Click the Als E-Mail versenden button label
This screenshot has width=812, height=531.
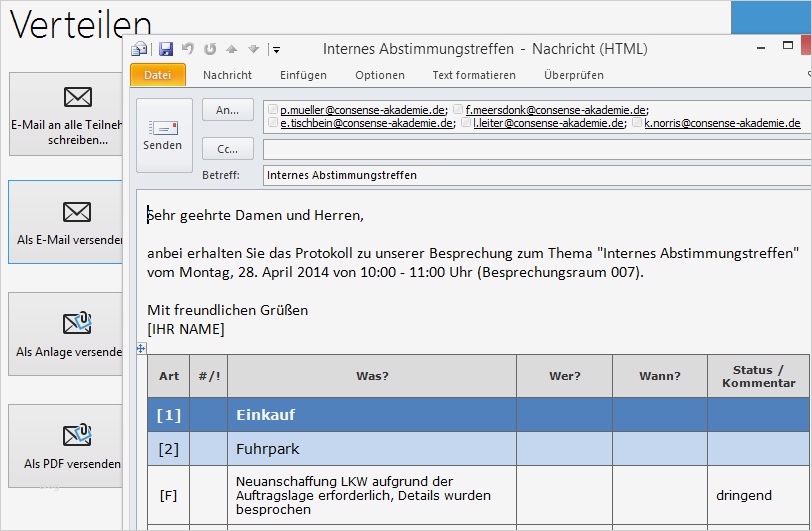[x=69, y=240]
